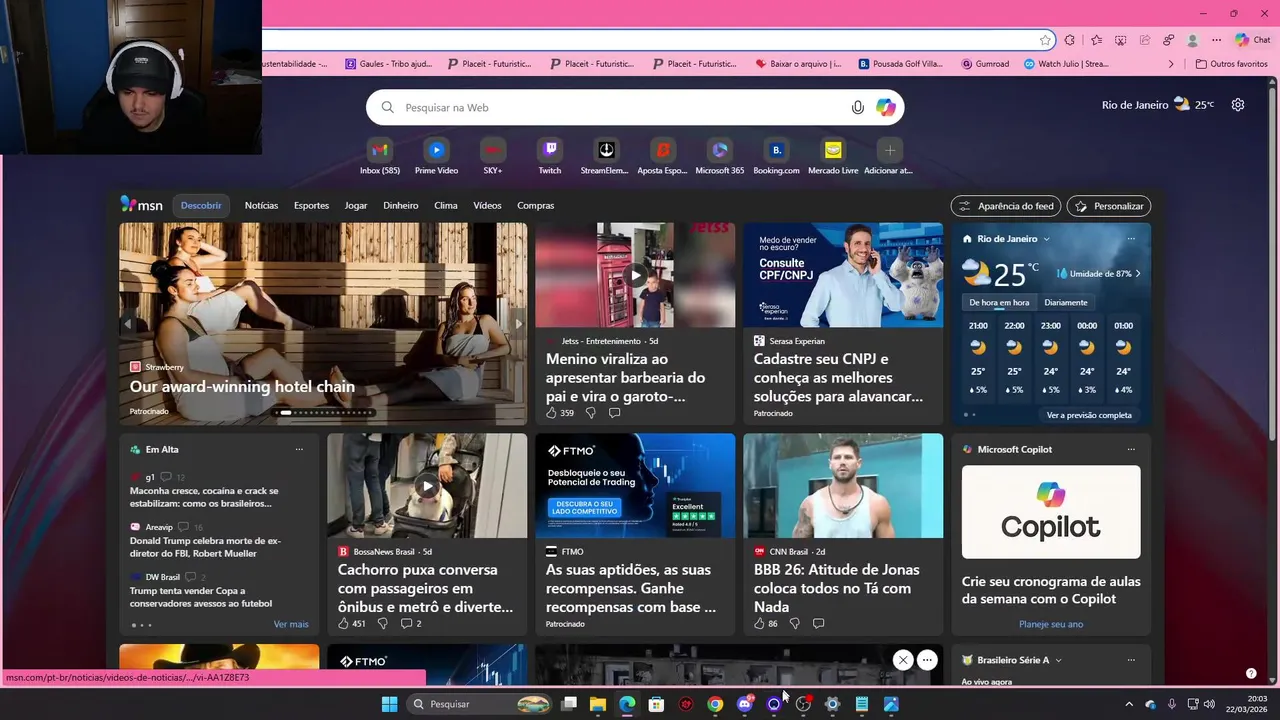This screenshot has width=1280, height=720.
Task: Open the Esportes tab
Action: click(311, 205)
